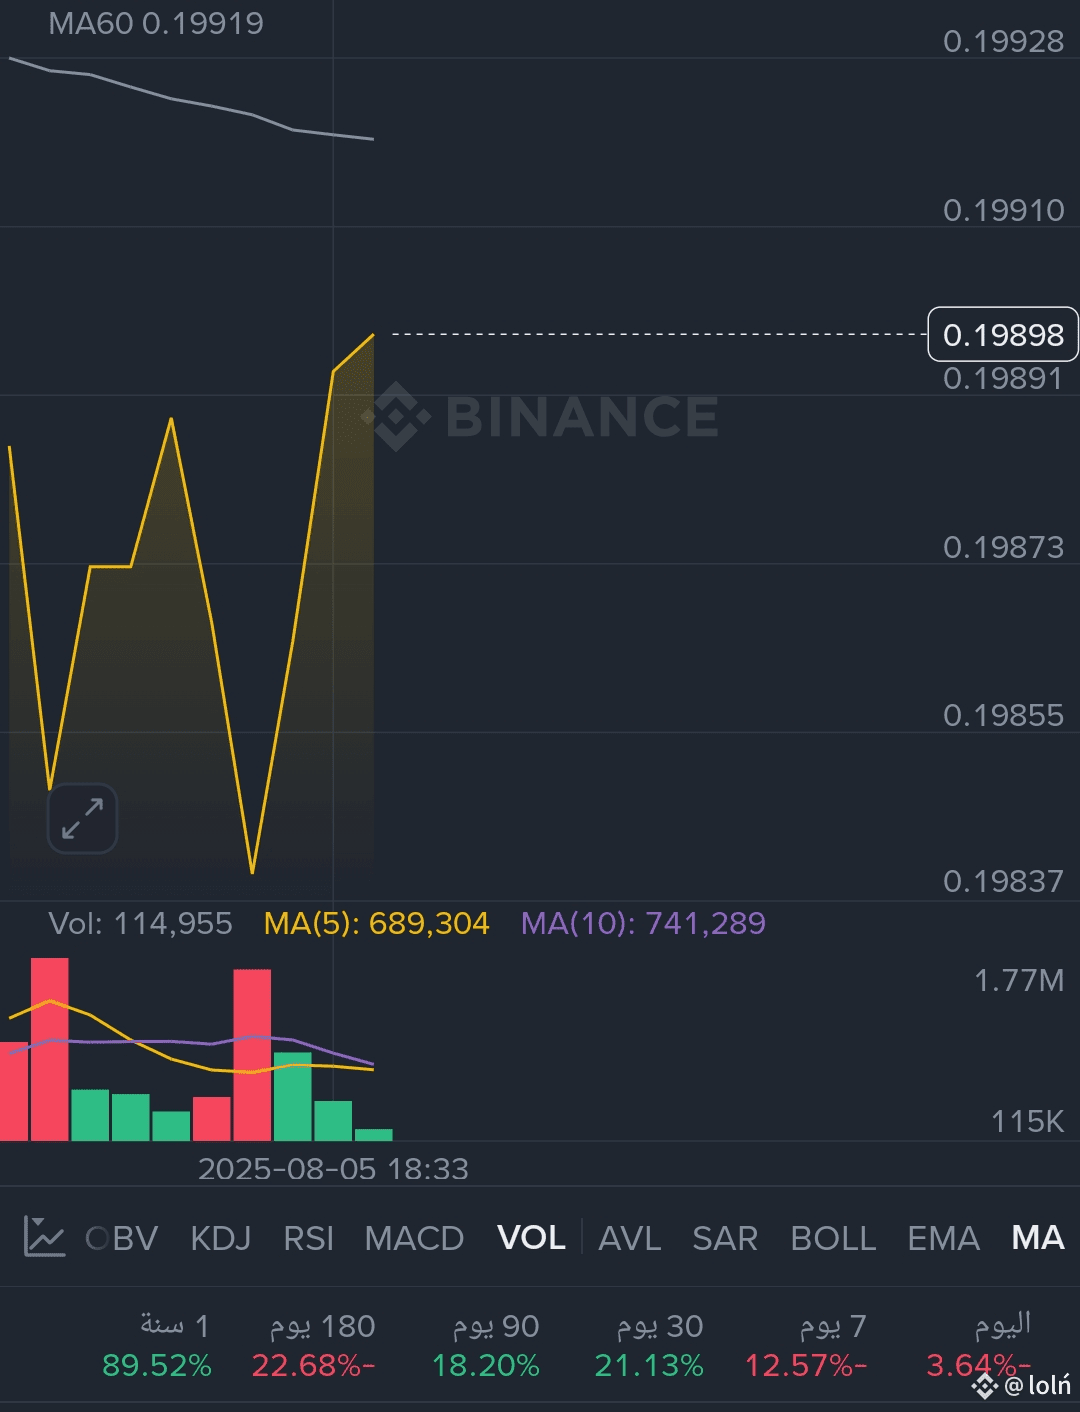Click the 1 year 89.52% performance

[x=157, y=1346]
